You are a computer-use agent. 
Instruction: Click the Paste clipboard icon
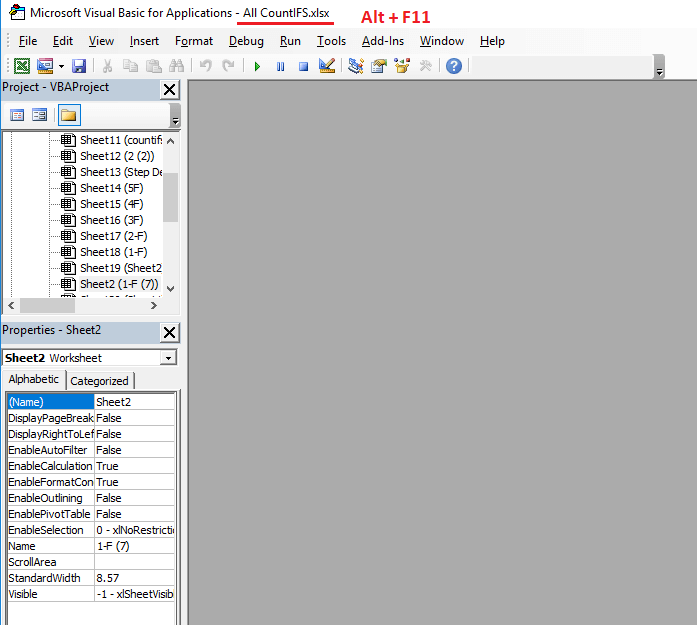(154, 66)
